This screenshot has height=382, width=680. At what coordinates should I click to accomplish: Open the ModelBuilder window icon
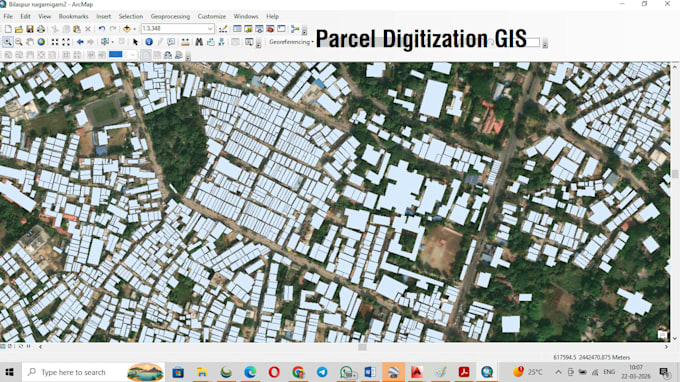[x=295, y=29]
